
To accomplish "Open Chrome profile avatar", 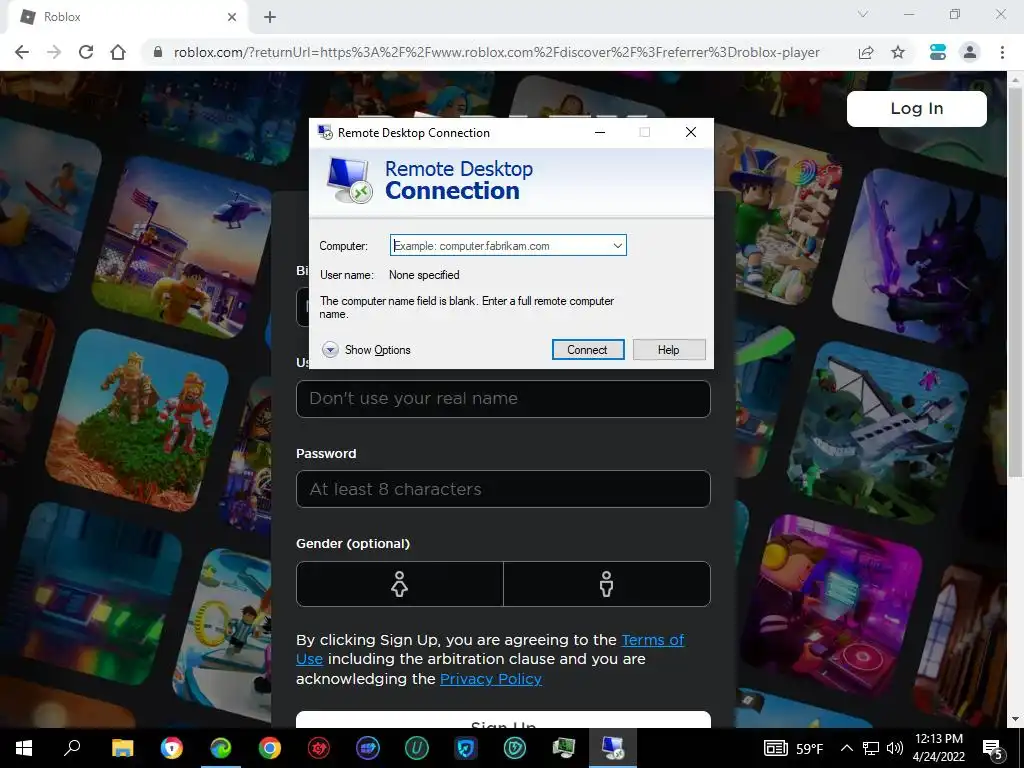I will click(x=970, y=52).
